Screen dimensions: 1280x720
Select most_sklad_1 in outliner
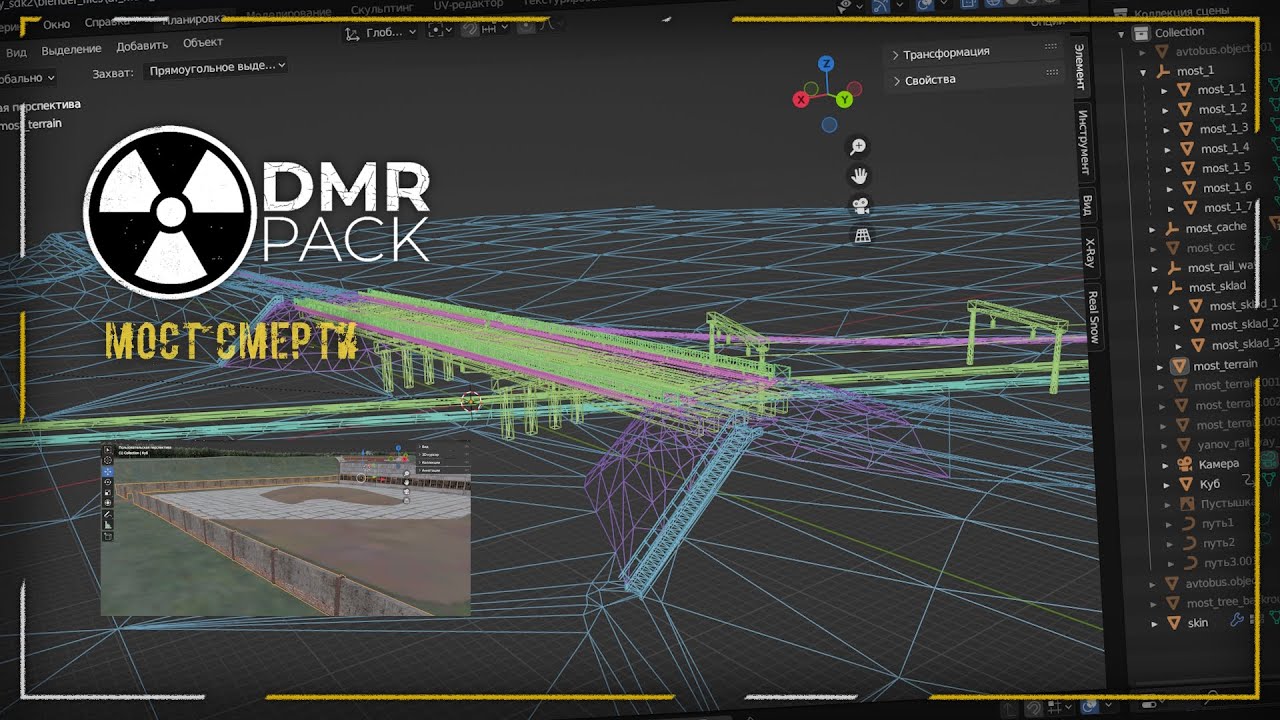[x=1244, y=306]
